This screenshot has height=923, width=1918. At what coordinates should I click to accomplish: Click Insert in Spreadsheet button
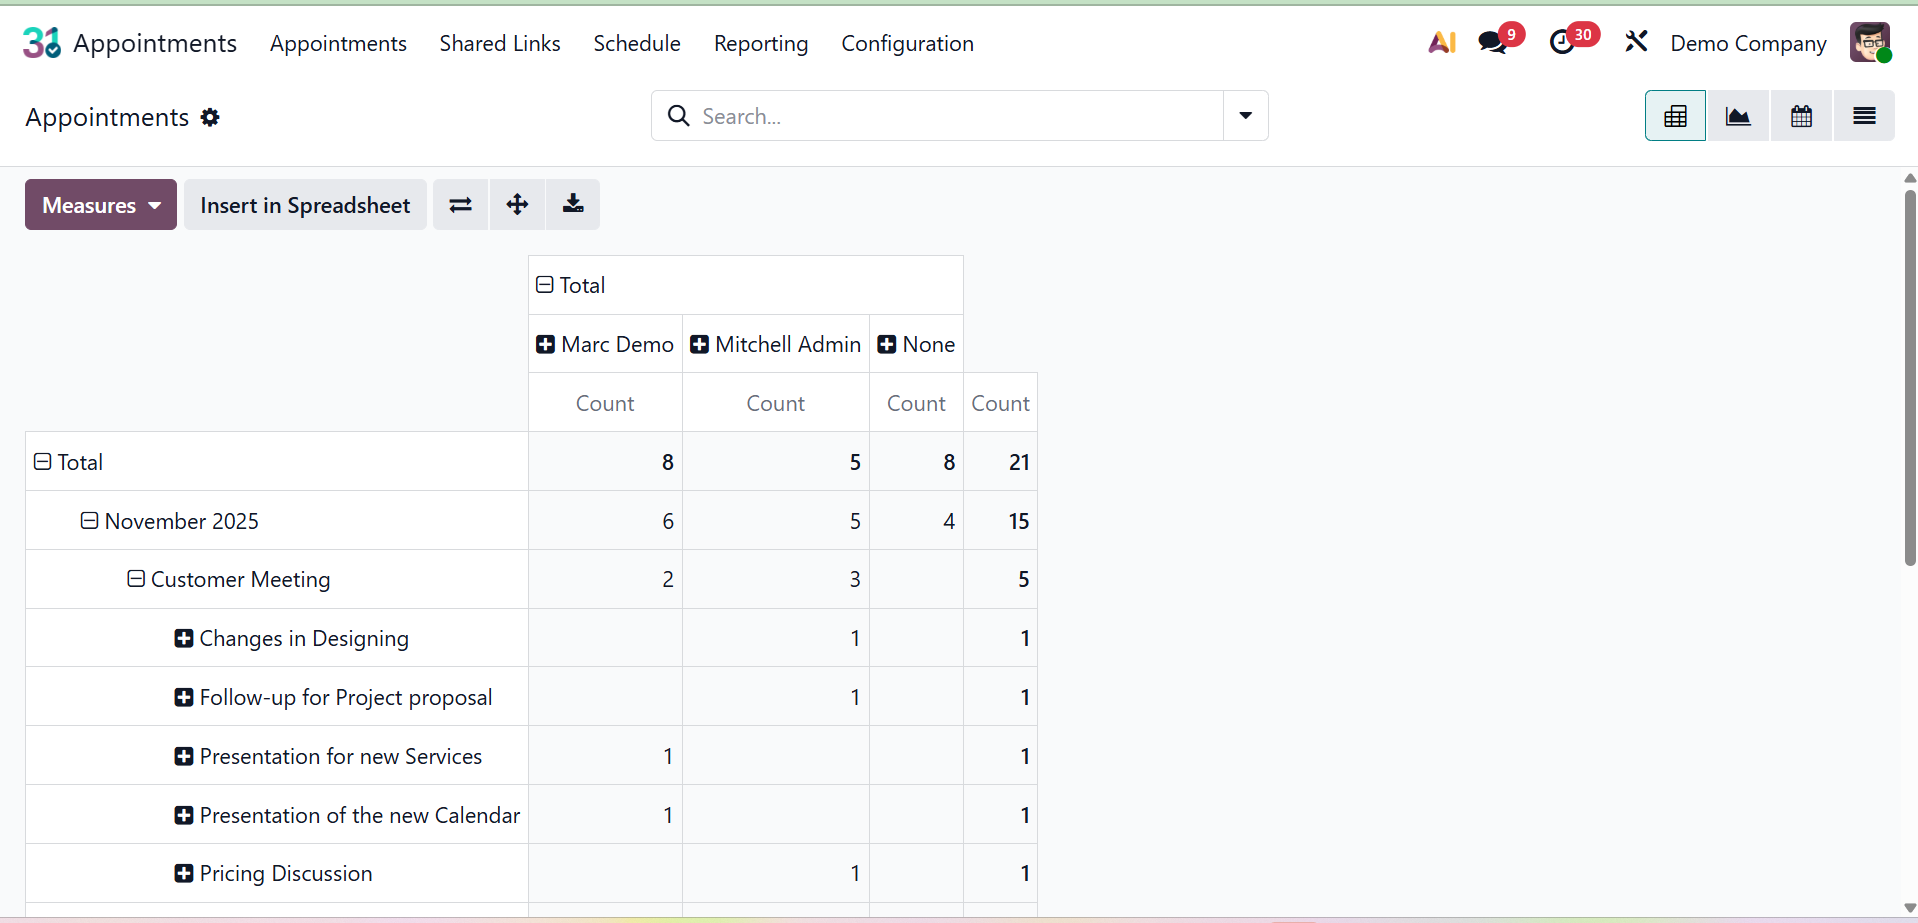[305, 205]
